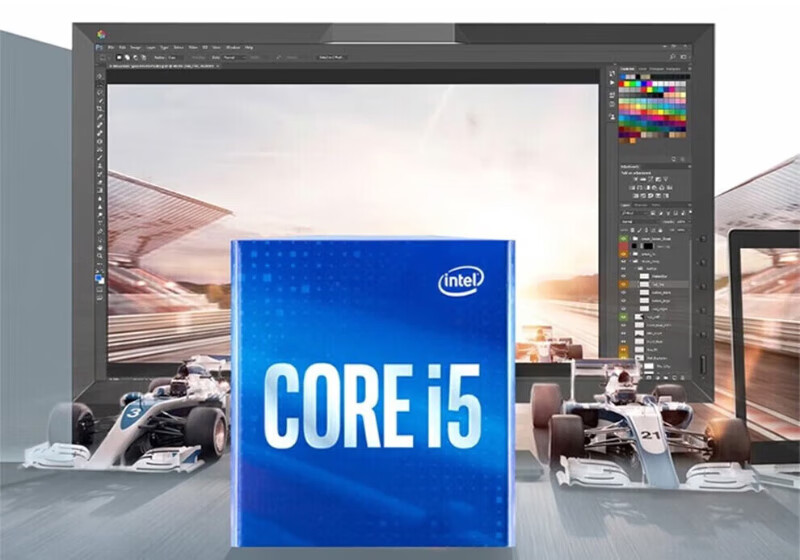
Task: Pick the yellow swatch in Swatches panel
Action: [627, 84]
